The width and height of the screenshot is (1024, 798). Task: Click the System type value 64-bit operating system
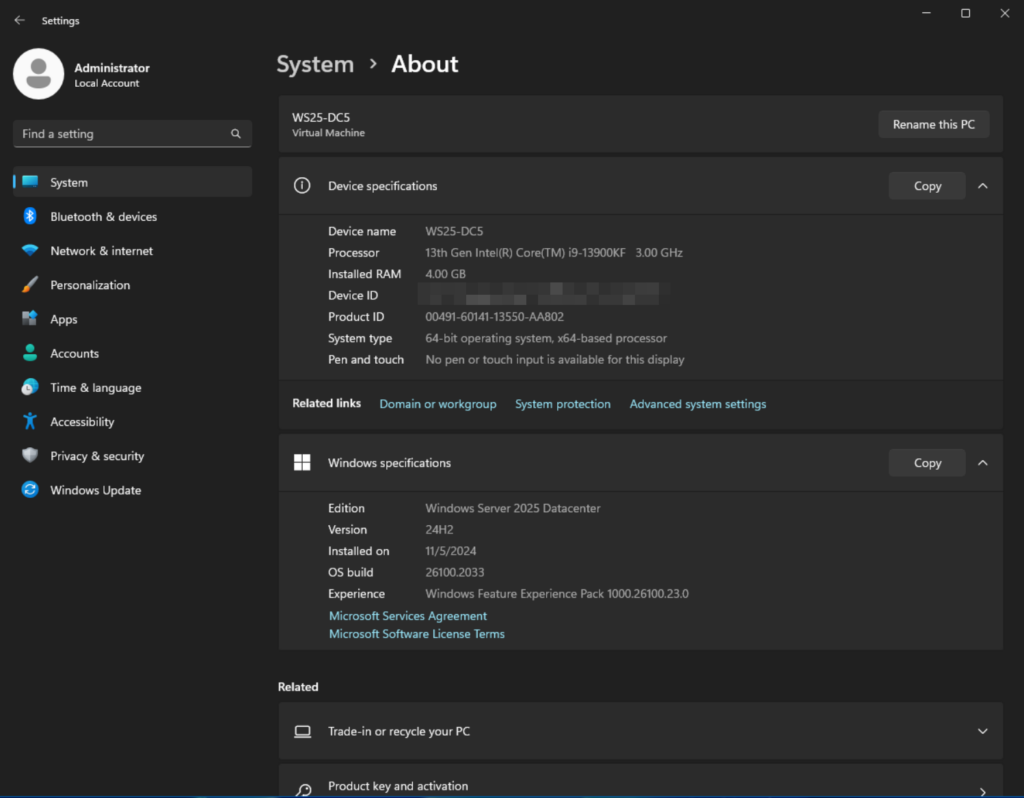546,338
